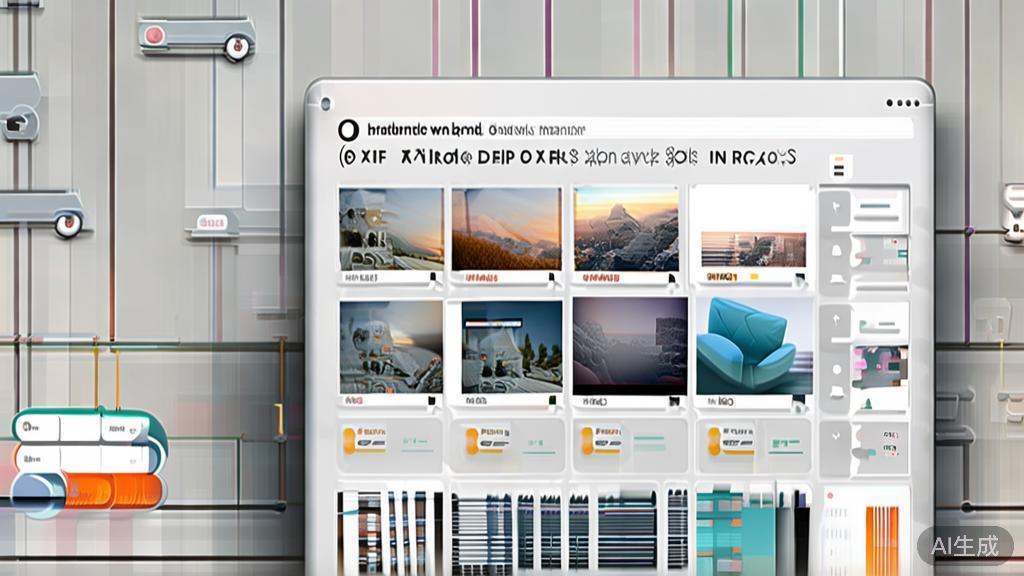
Task: Open the highway sunset thumbnail
Action: (x=391, y=229)
